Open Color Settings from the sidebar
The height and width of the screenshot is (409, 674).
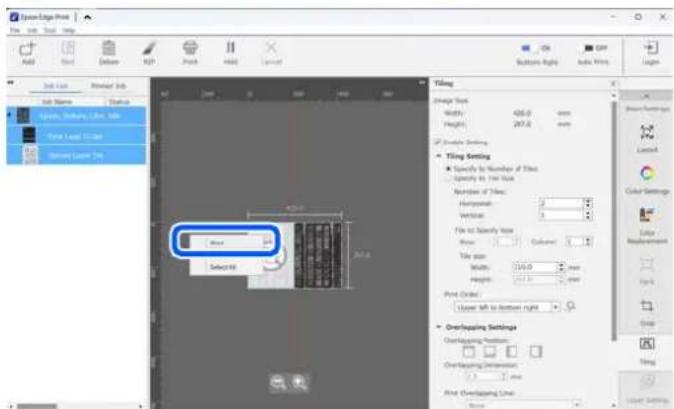[x=647, y=173]
